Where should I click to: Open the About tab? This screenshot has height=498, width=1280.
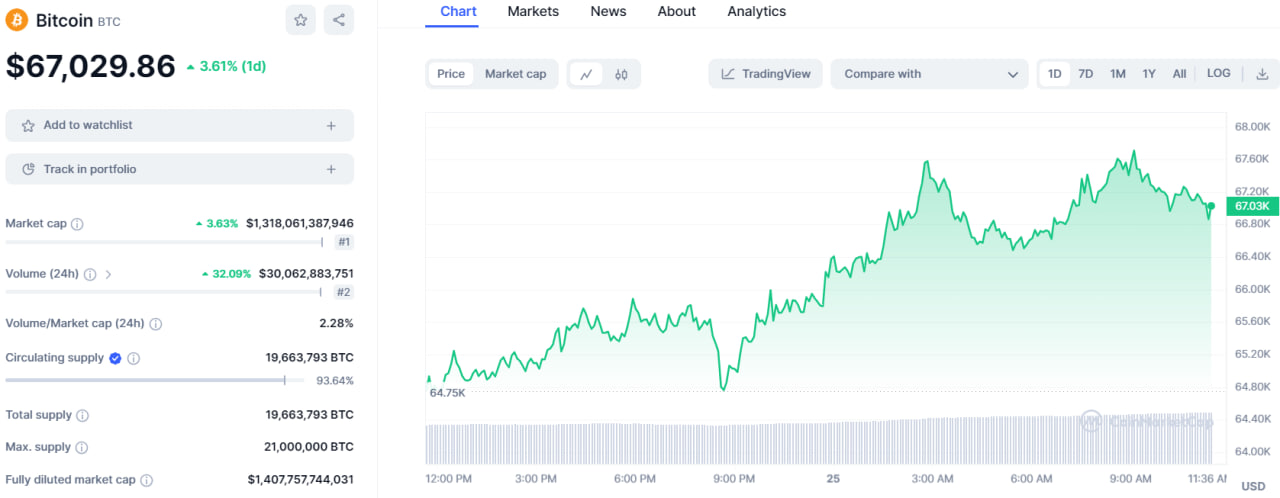(x=677, y=12)
